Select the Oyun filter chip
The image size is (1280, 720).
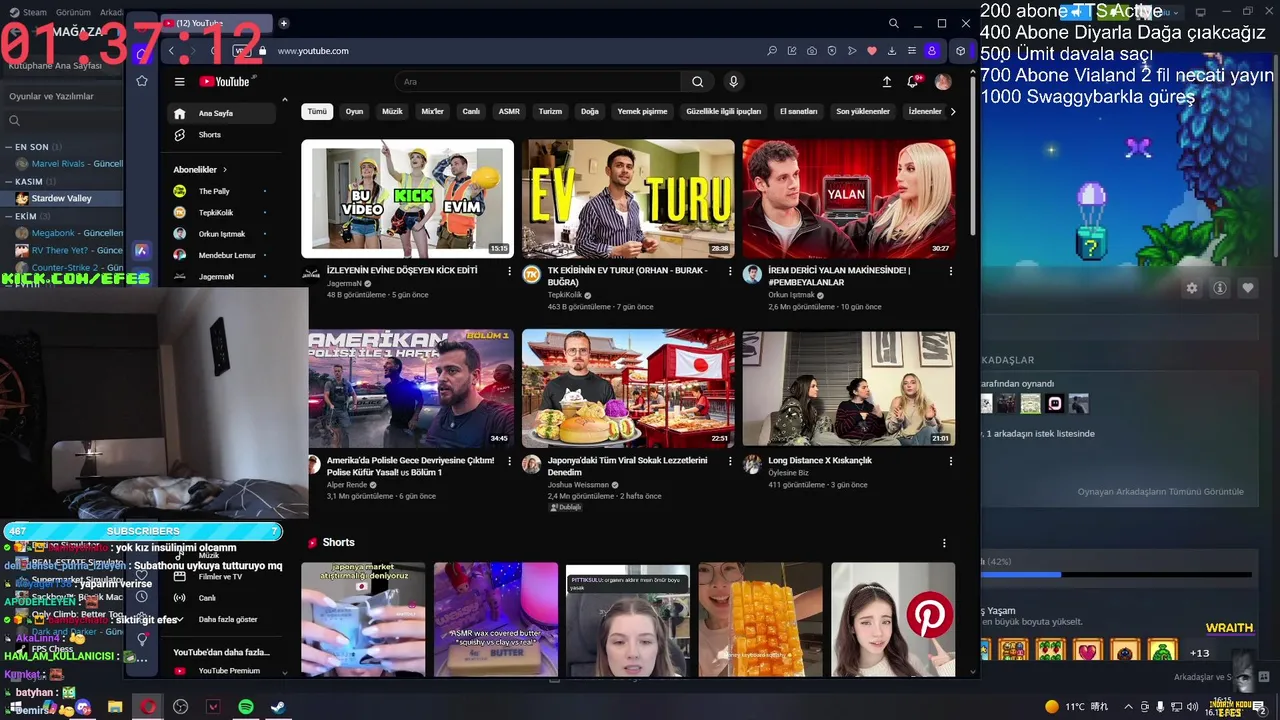point(354,111)
